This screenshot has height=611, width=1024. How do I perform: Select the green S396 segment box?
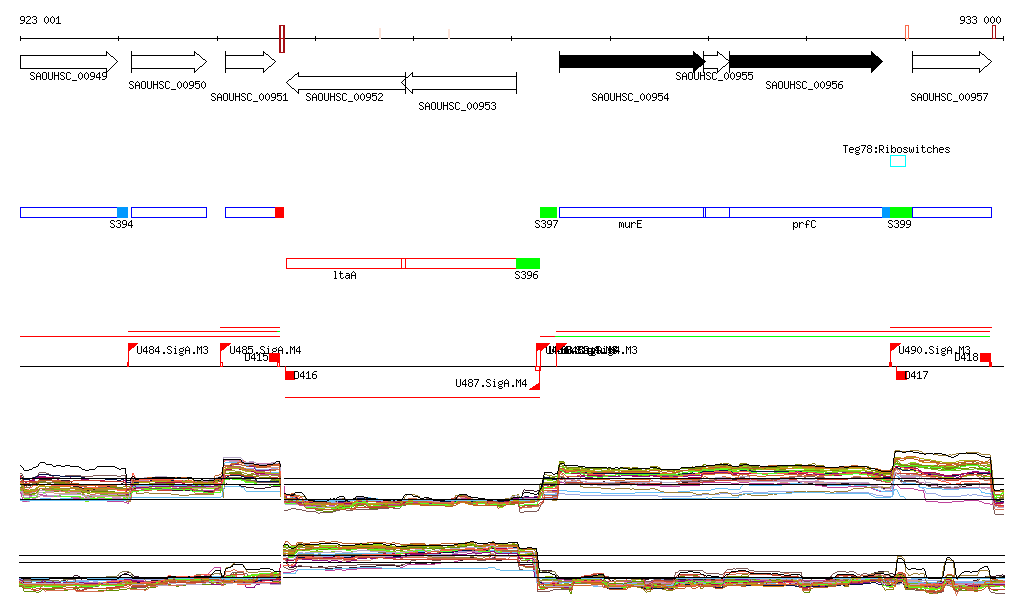[528, 264]
